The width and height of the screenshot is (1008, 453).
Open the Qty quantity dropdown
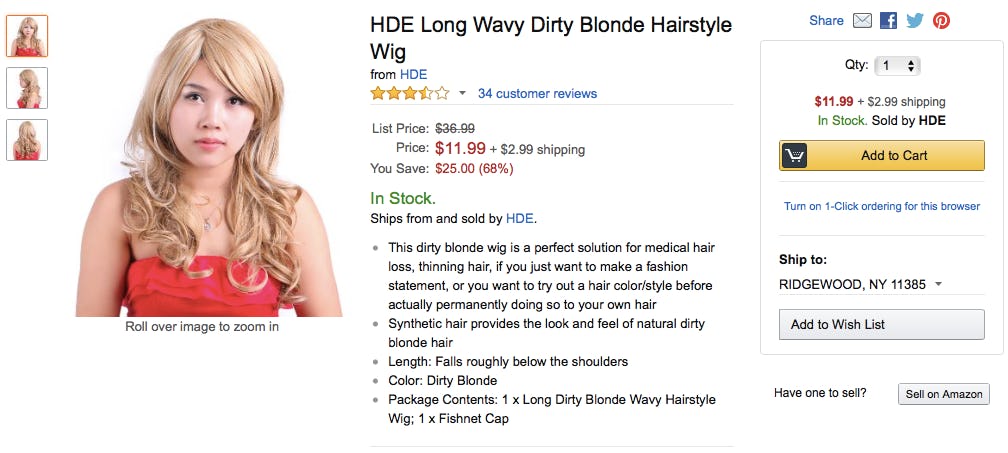(x=897, y=66)
